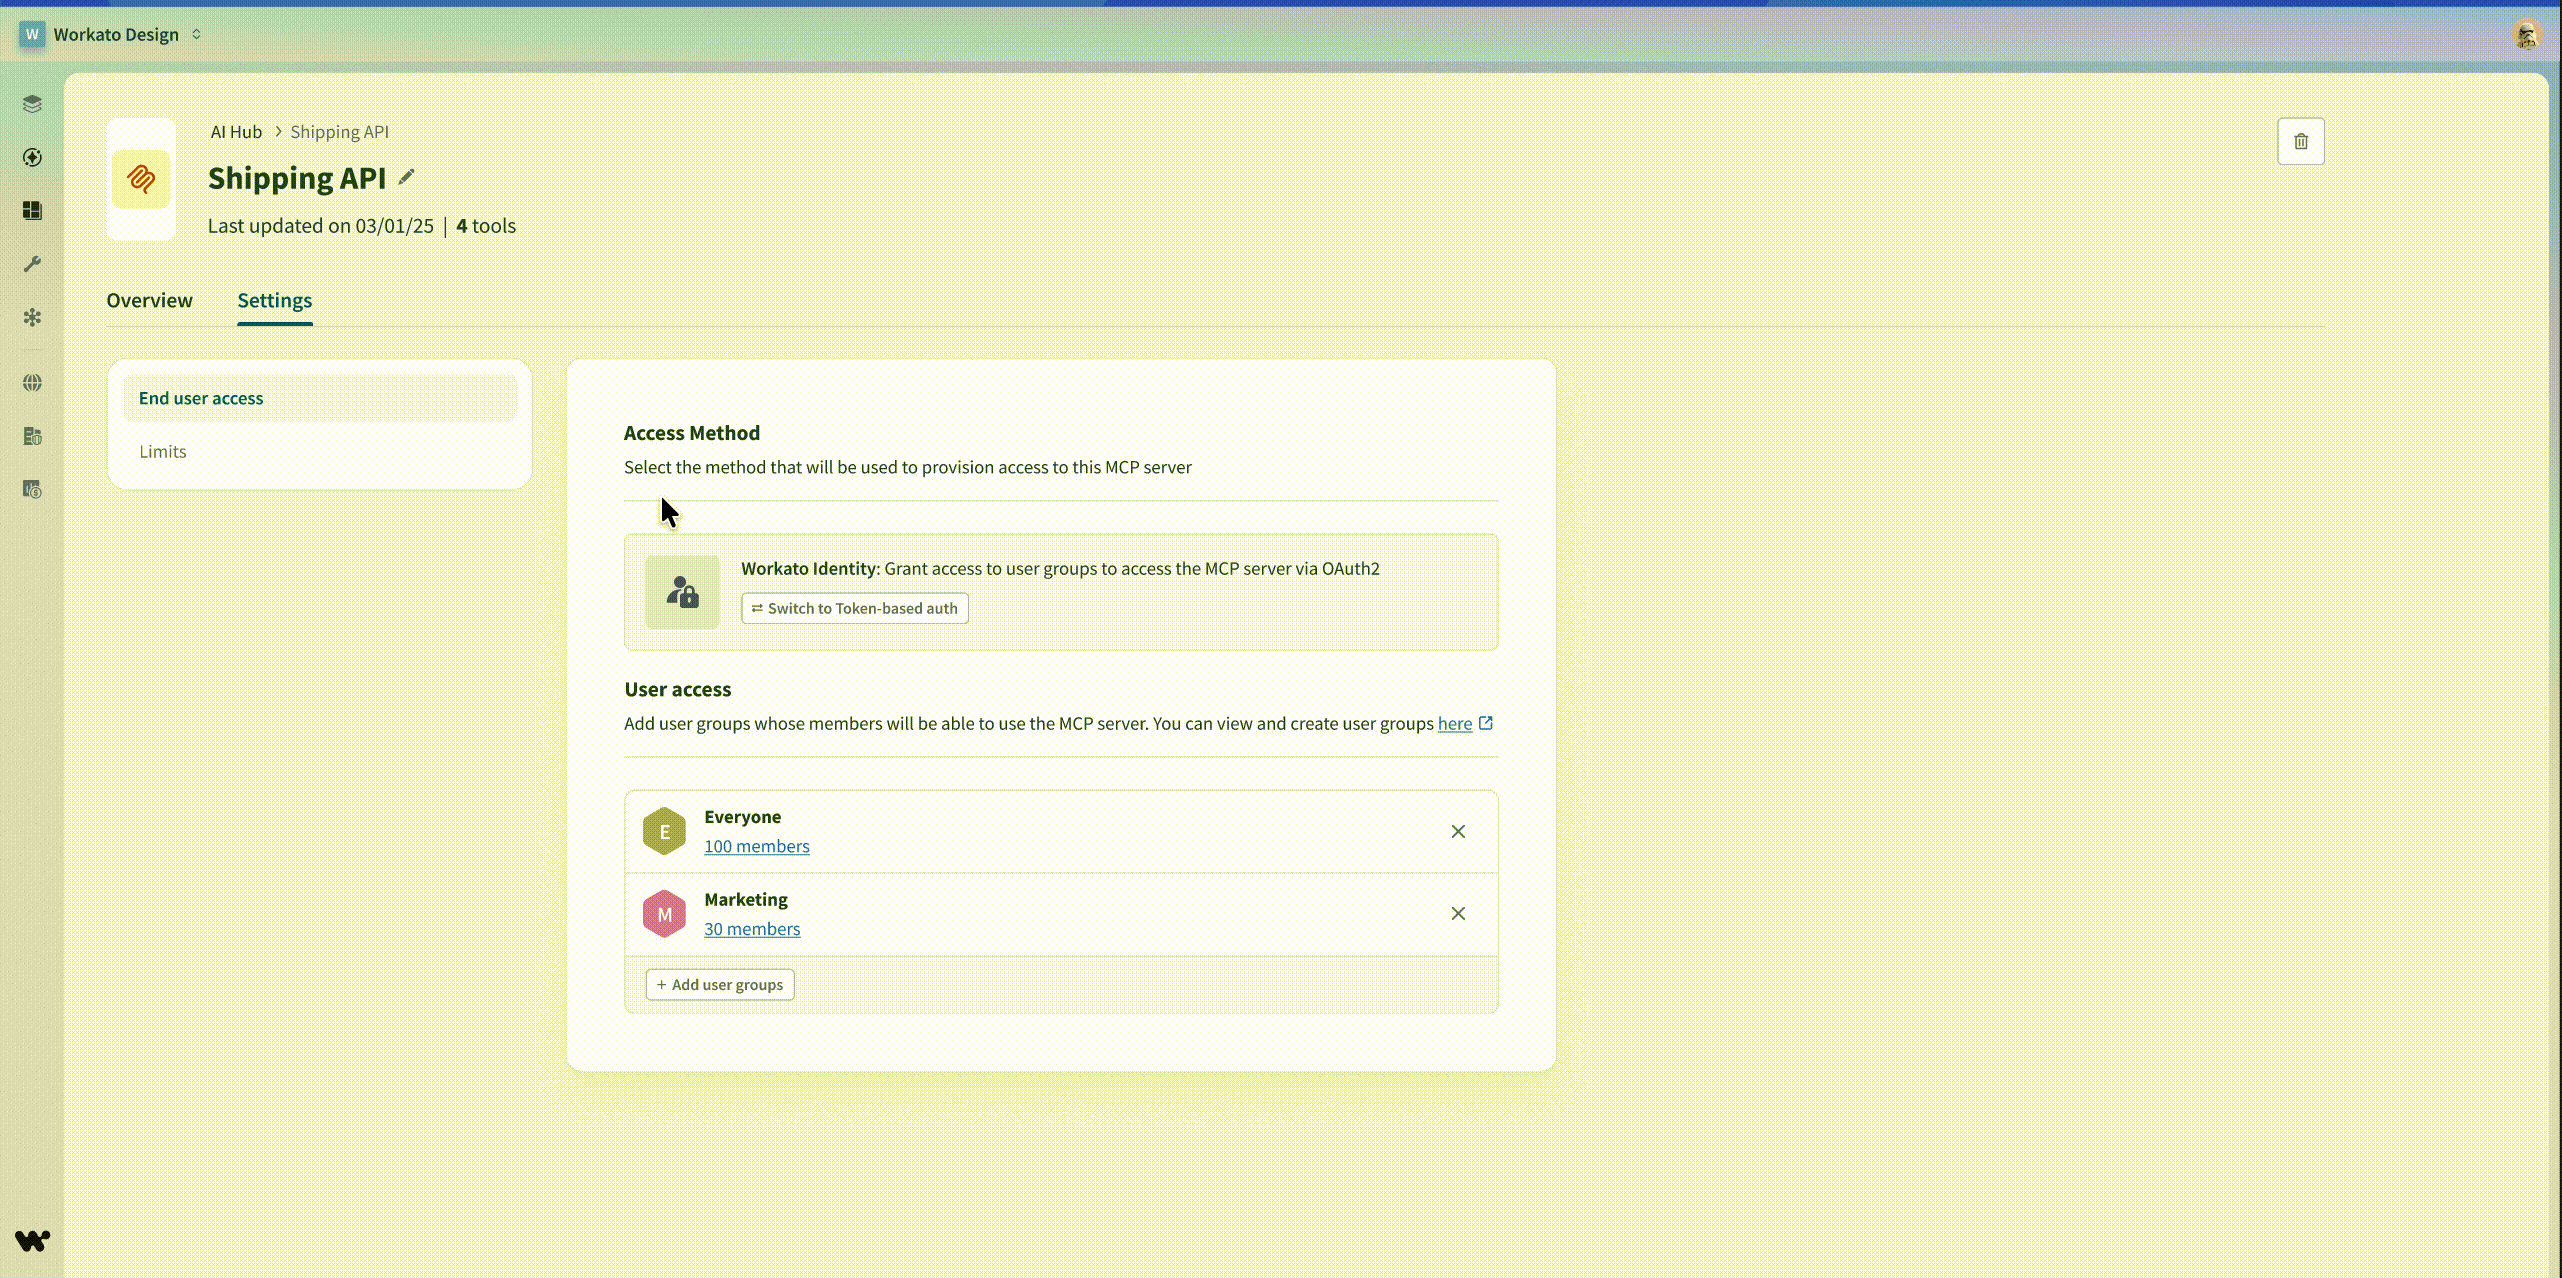Viewport: 2562px width, 1278px height.
Task: Open the user profile avatar
Action: pos(2526,34)
